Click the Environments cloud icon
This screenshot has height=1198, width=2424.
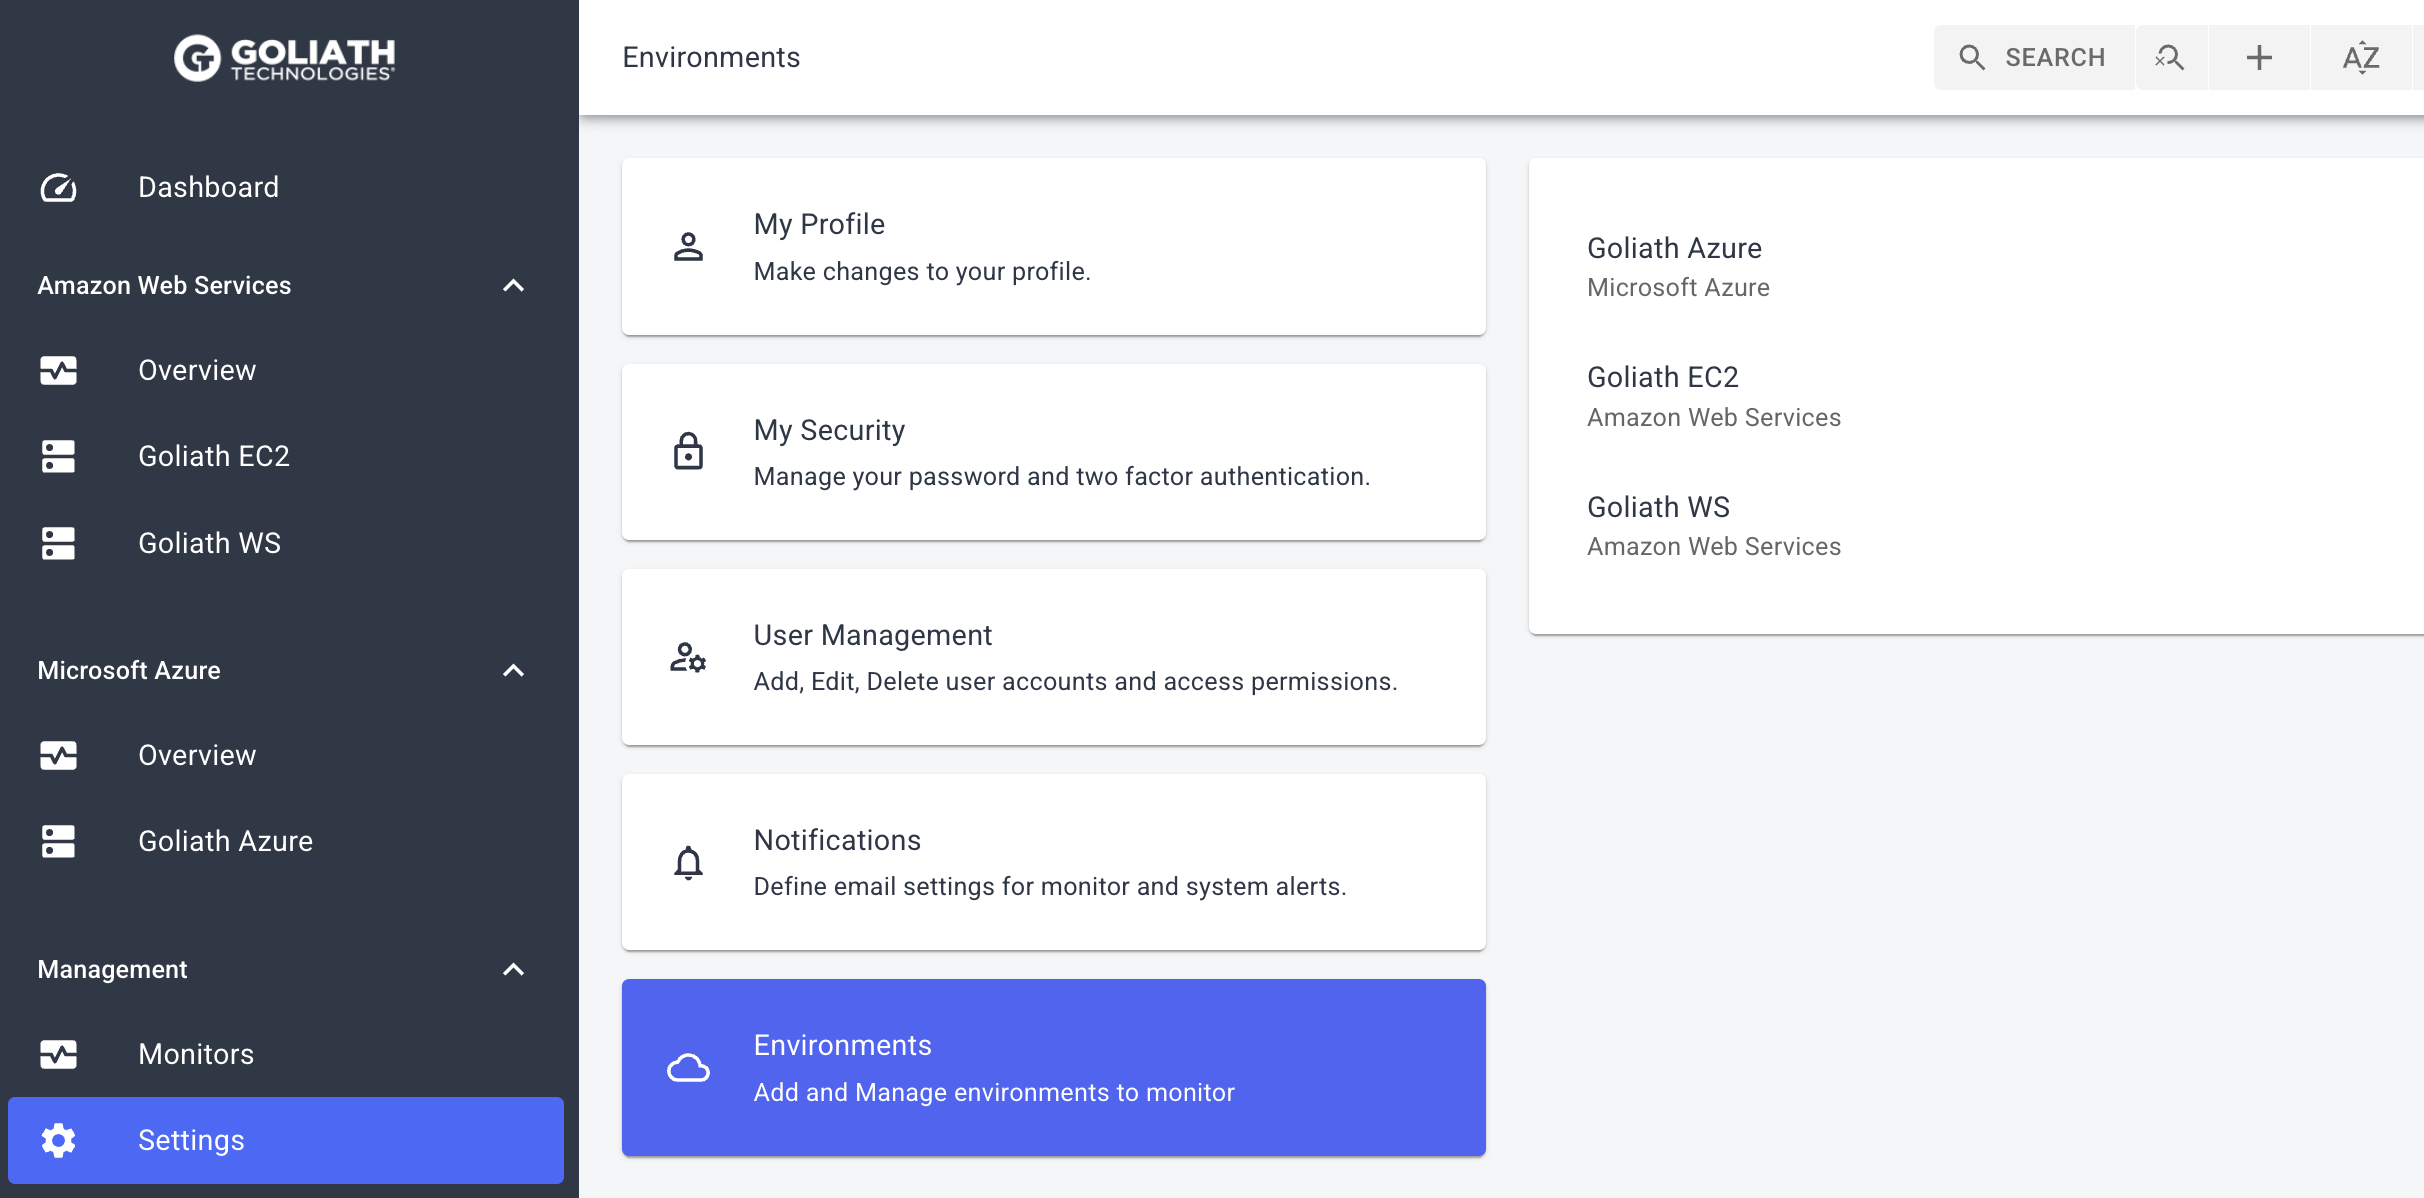tap(688, 1068)
